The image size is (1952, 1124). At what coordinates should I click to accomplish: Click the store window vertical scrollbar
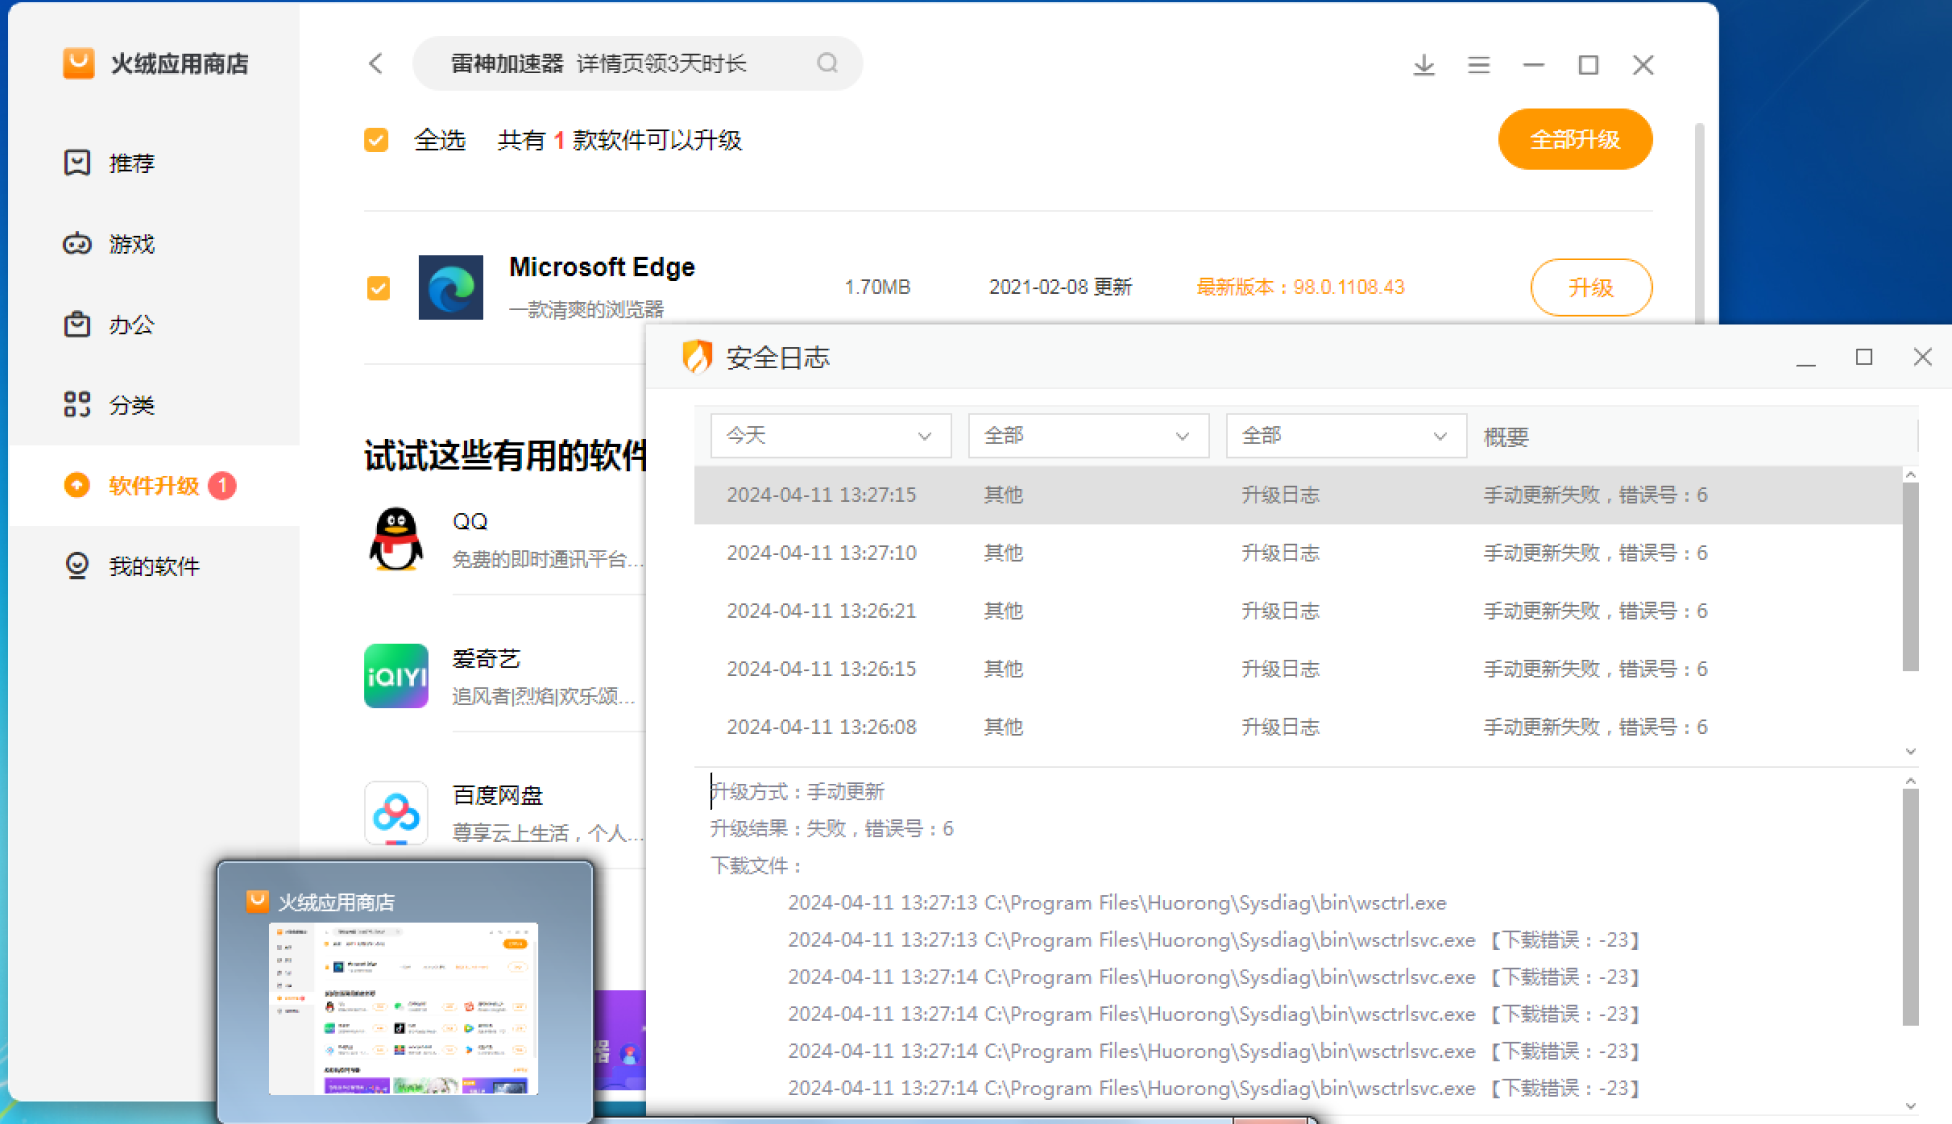point(1699,225)
